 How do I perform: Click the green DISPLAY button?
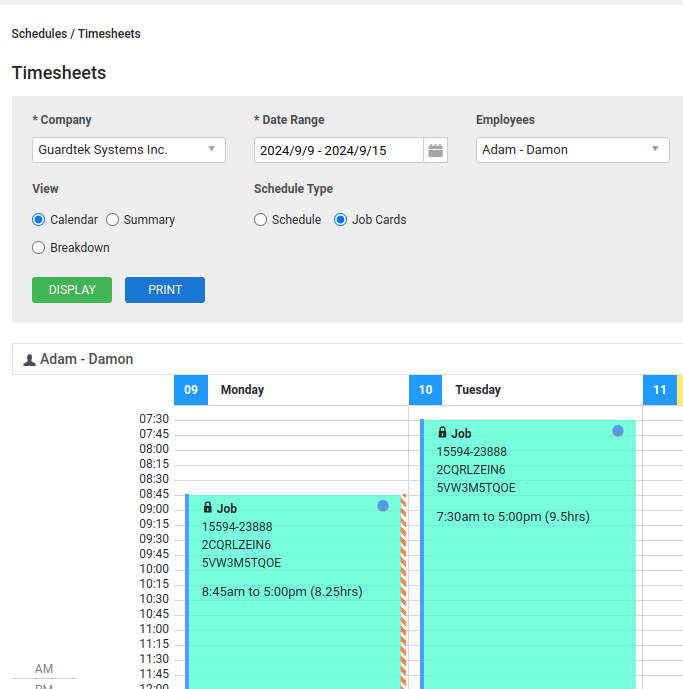[x=72, y=290]
